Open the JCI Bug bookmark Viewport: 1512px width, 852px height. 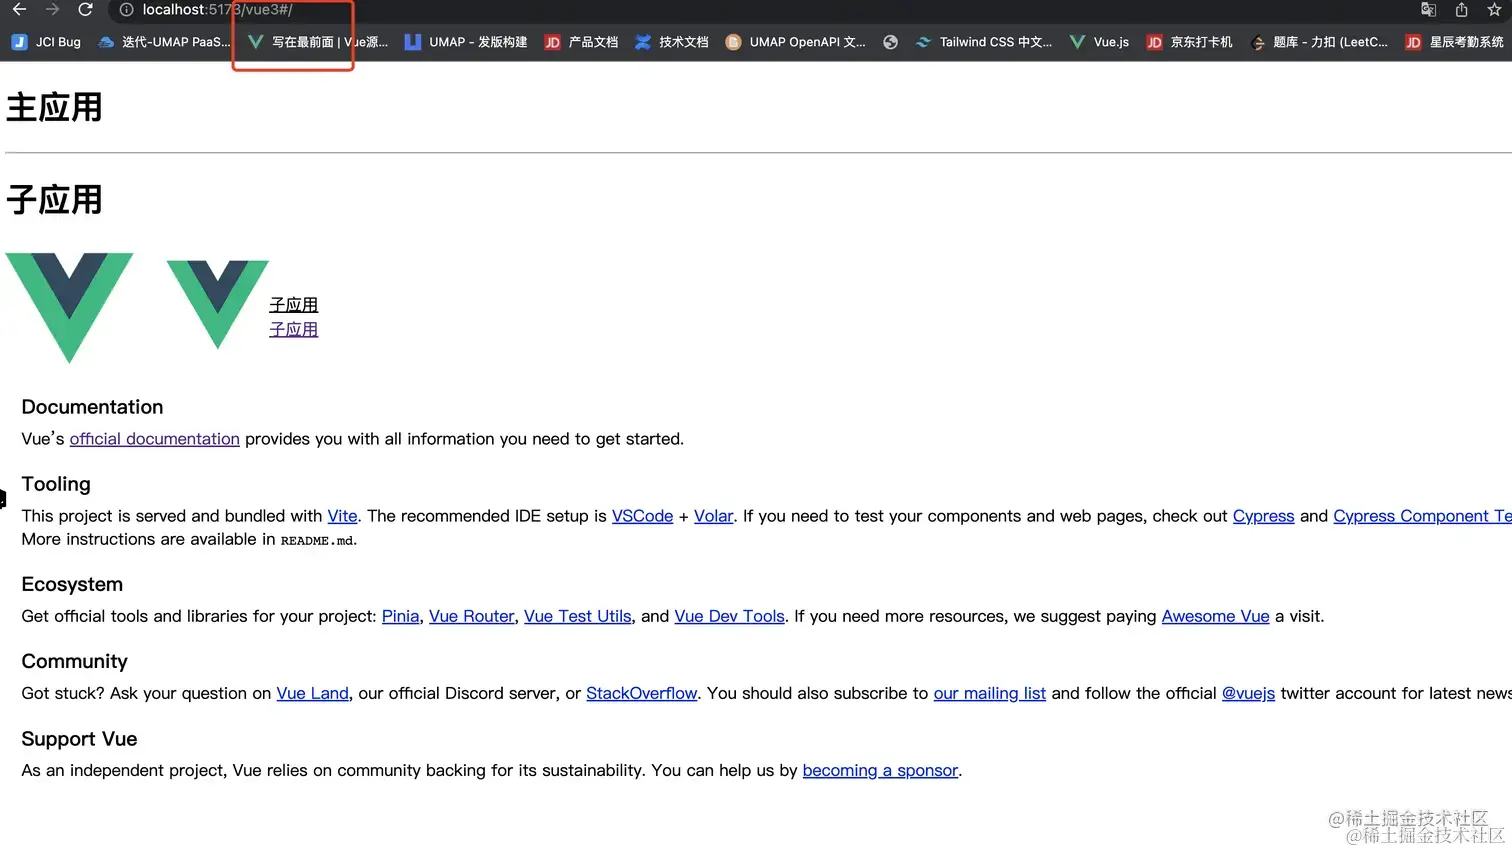[x=46, y=42]
